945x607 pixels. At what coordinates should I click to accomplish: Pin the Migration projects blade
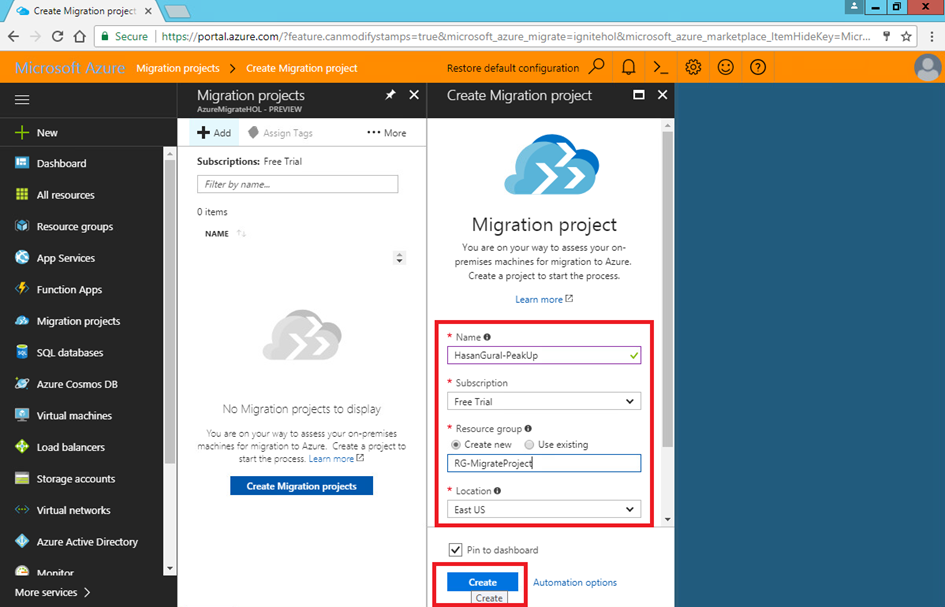click(x=391, y=95)
